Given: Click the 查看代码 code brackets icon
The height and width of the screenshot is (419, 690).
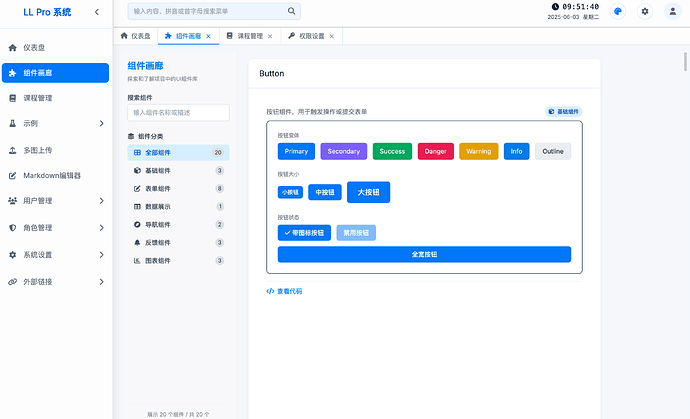Looking at the screenshot, I should (270, 291).
